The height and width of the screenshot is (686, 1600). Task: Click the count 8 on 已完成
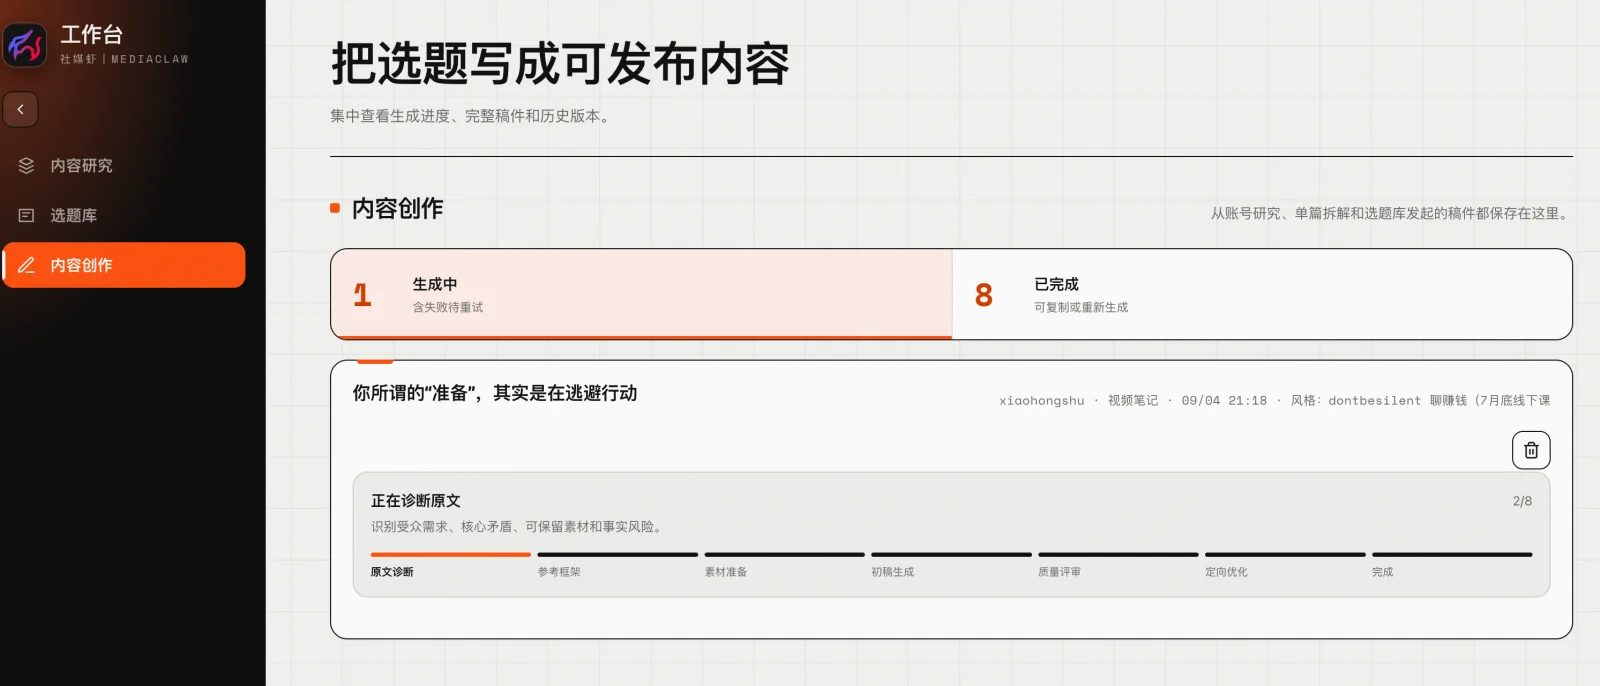pyautogui.click(x=984, y=295)
